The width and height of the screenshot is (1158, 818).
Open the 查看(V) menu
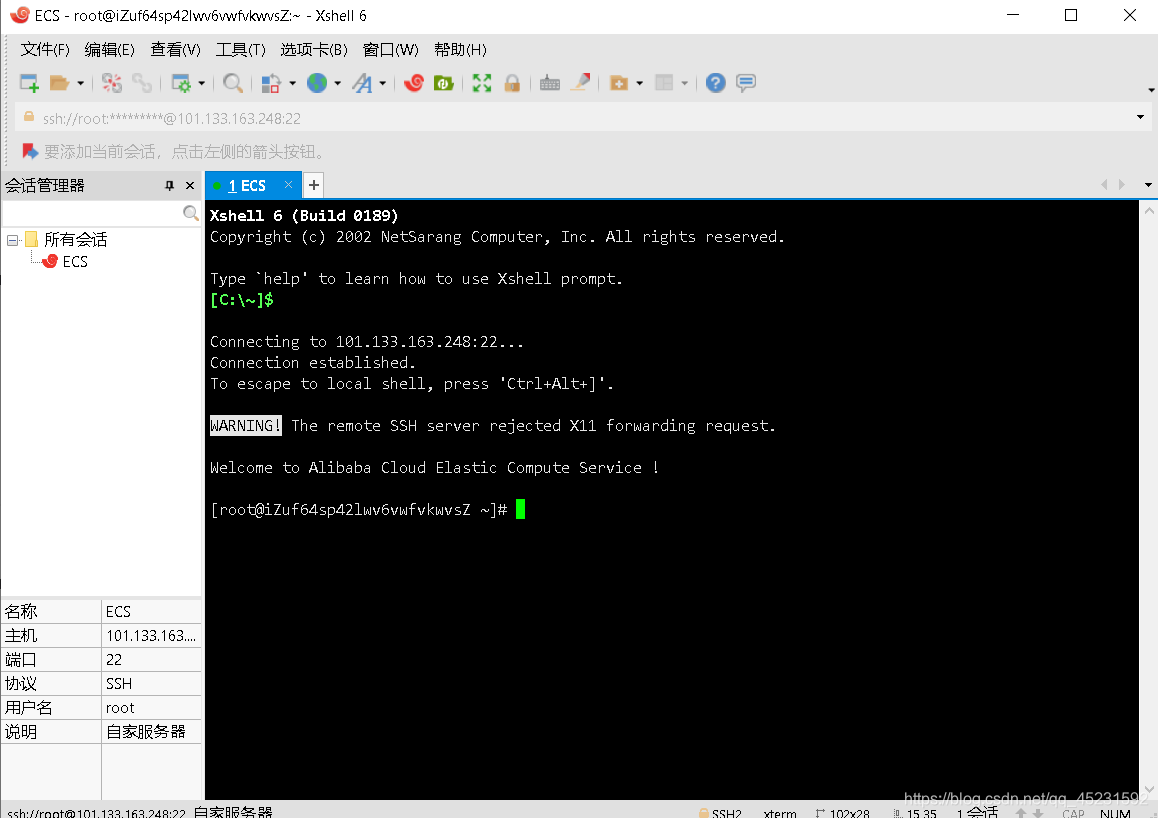(176, 49)
